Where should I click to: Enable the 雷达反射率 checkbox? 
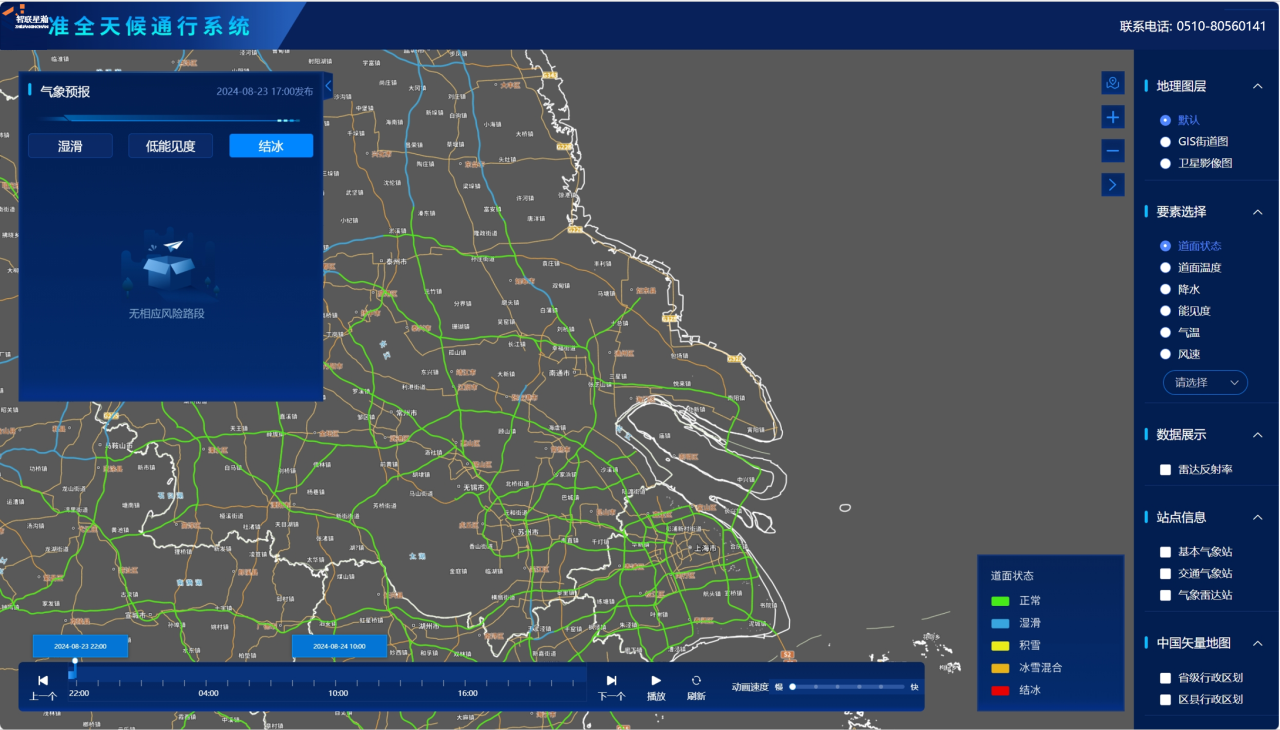point(1165,470)
